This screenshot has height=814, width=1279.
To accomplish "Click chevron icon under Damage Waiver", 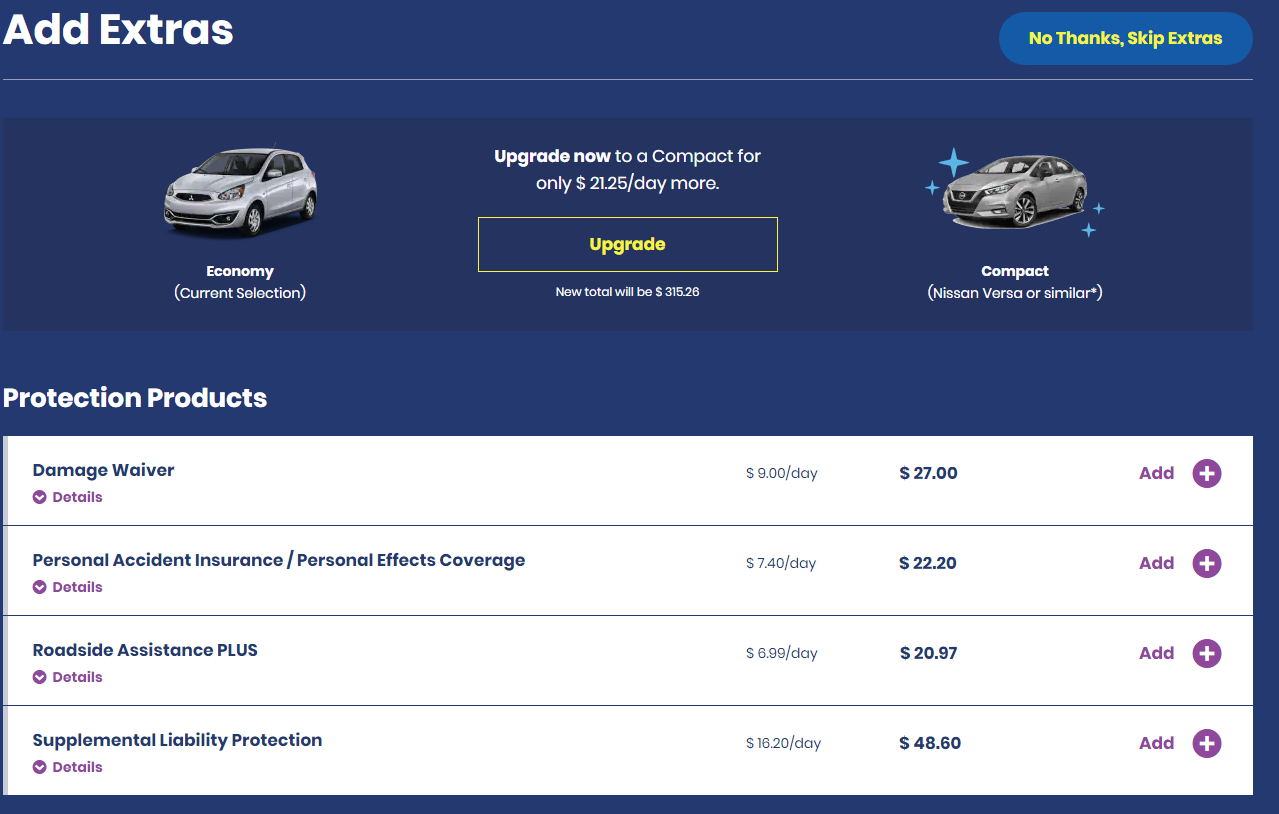I will 40,497.
